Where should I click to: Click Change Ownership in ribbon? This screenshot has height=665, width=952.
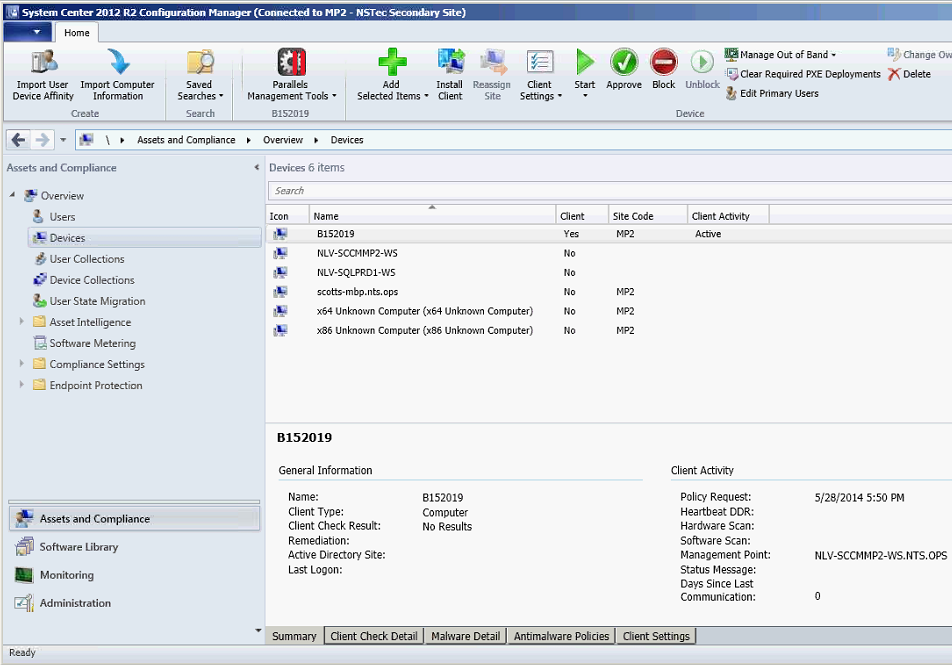pos(919,55)
